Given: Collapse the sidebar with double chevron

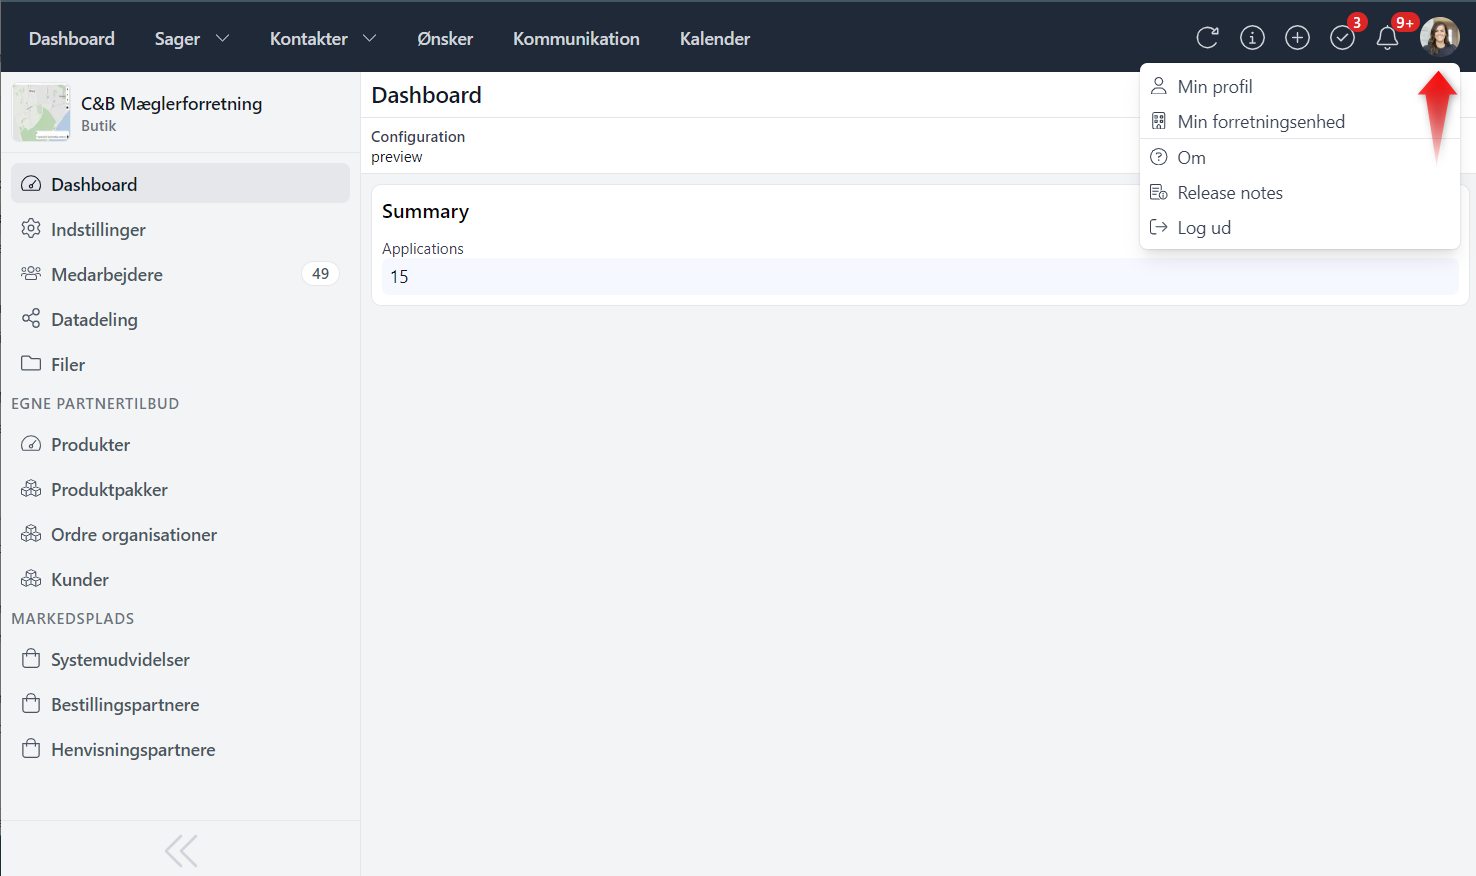Looking at the screenshot, I should (x=181, y=851).
